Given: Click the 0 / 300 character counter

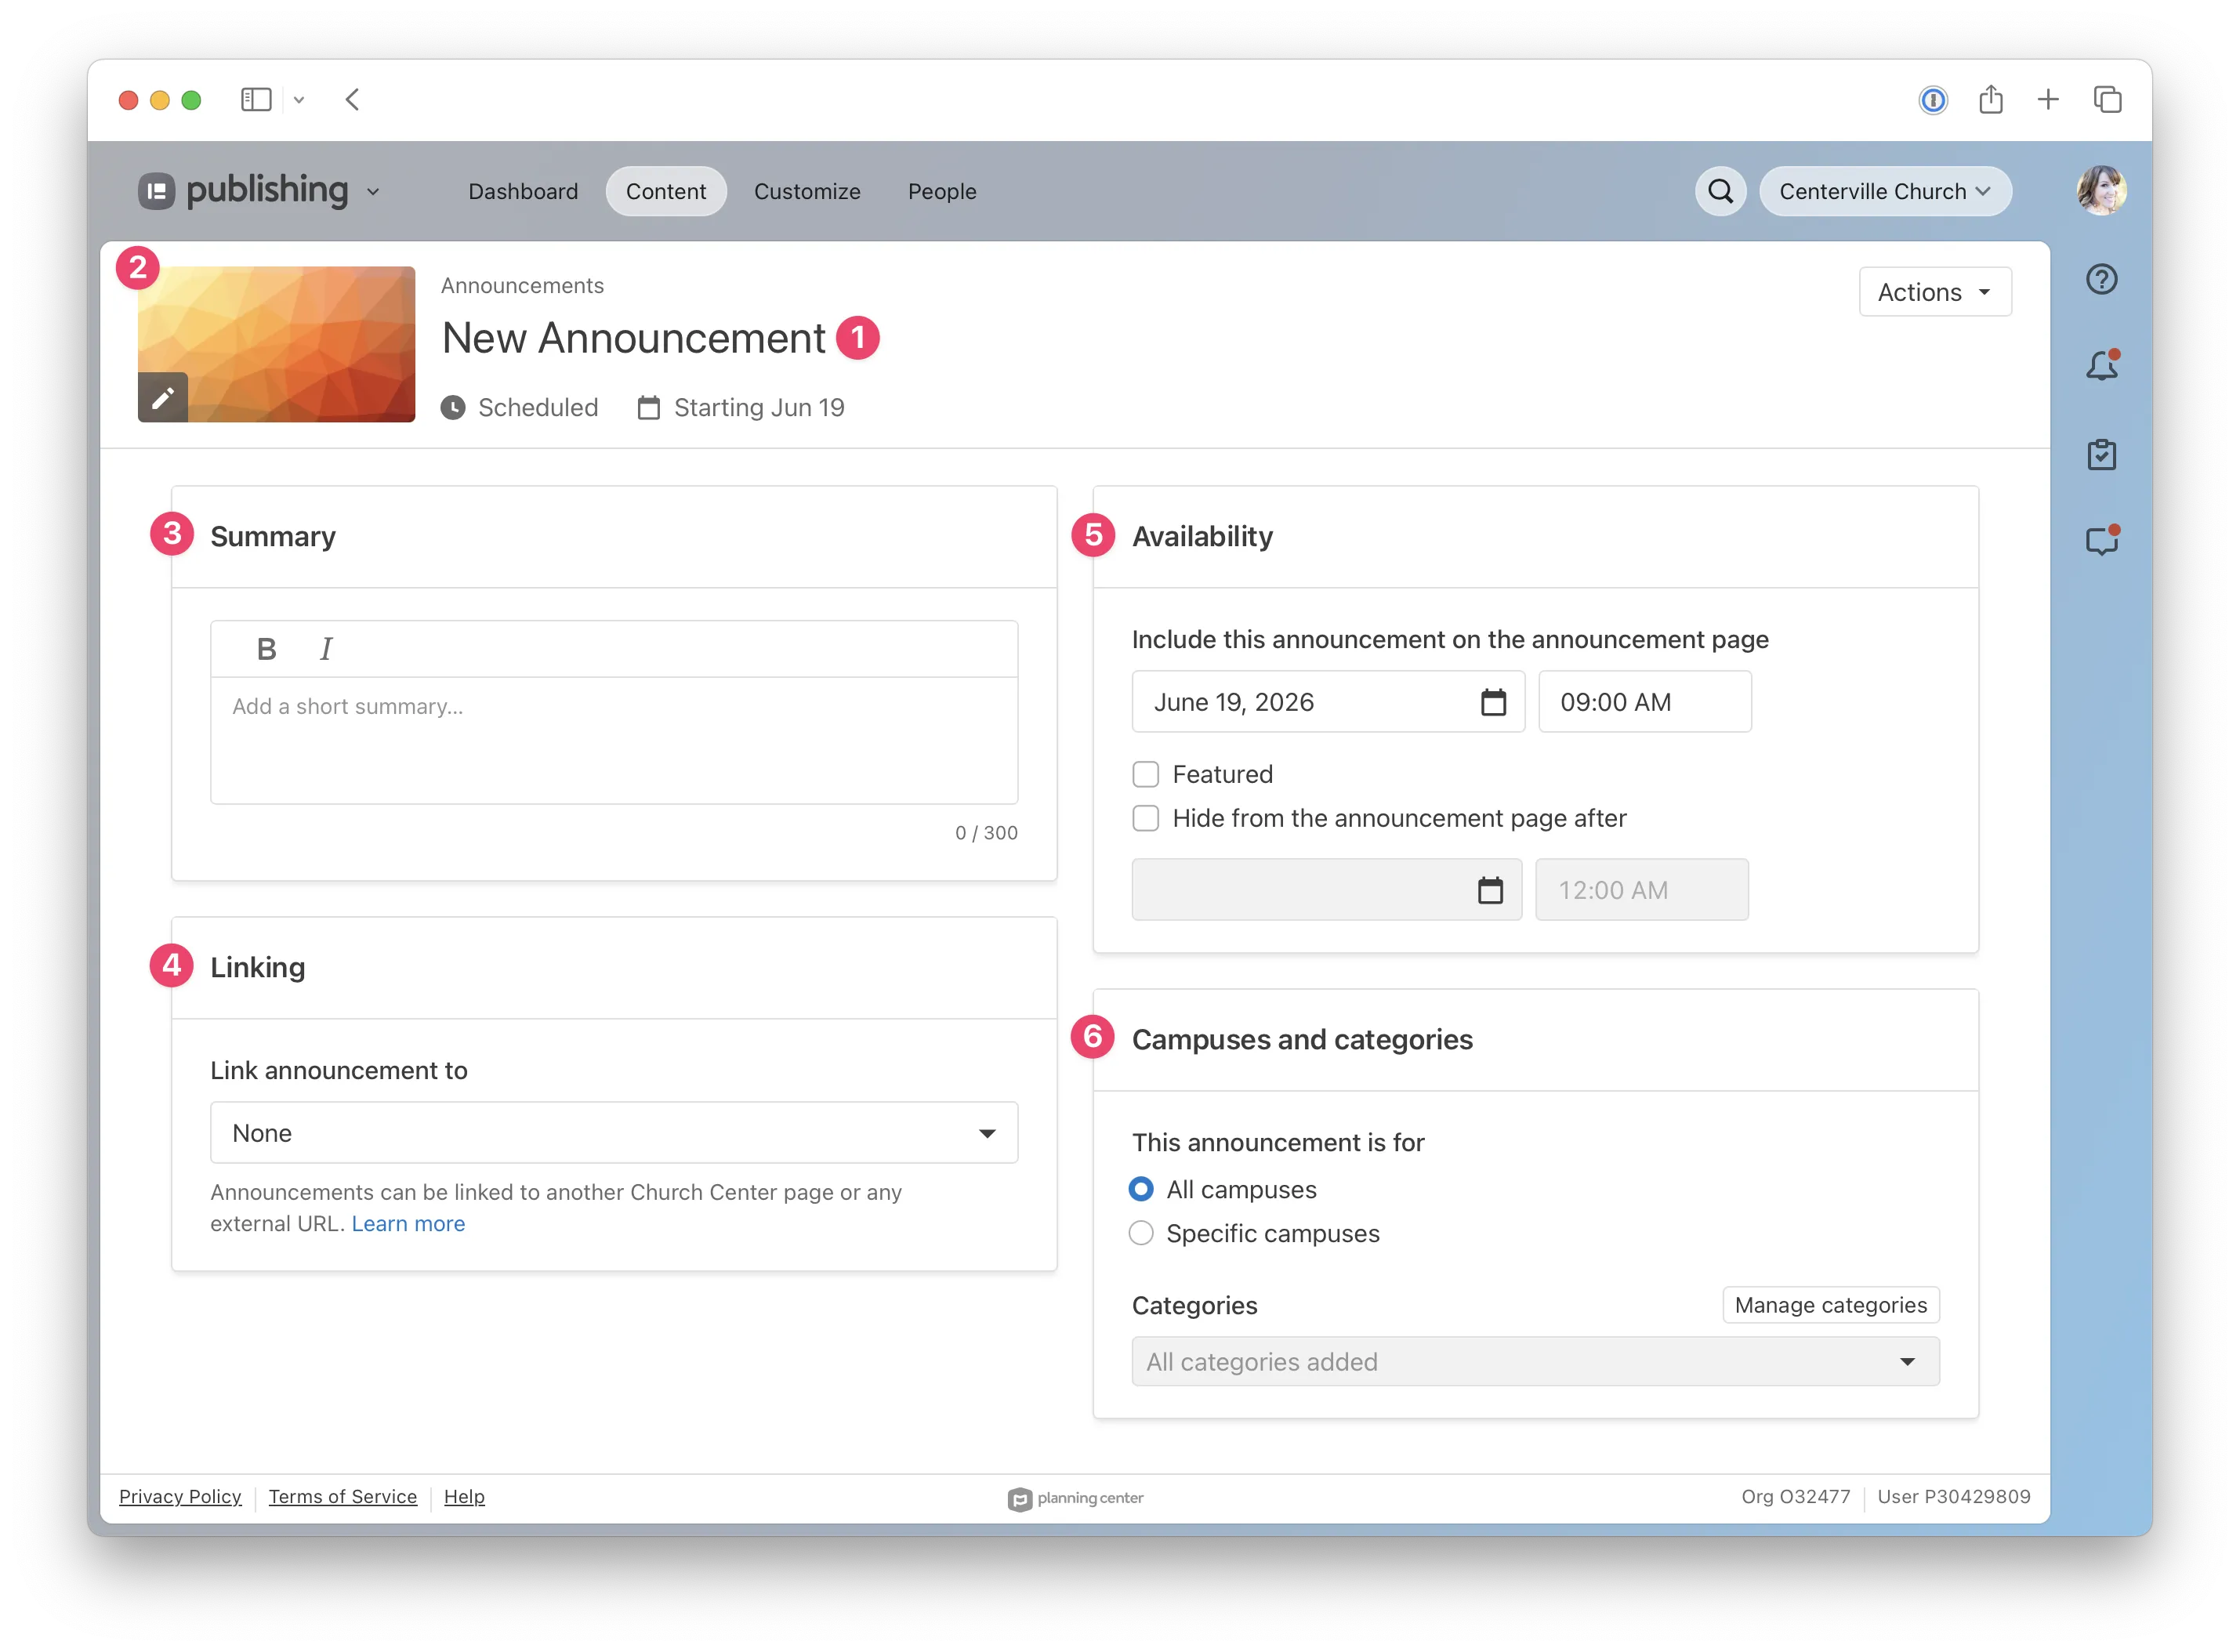Looking at the screenshot, I should [x=986, y=833].
